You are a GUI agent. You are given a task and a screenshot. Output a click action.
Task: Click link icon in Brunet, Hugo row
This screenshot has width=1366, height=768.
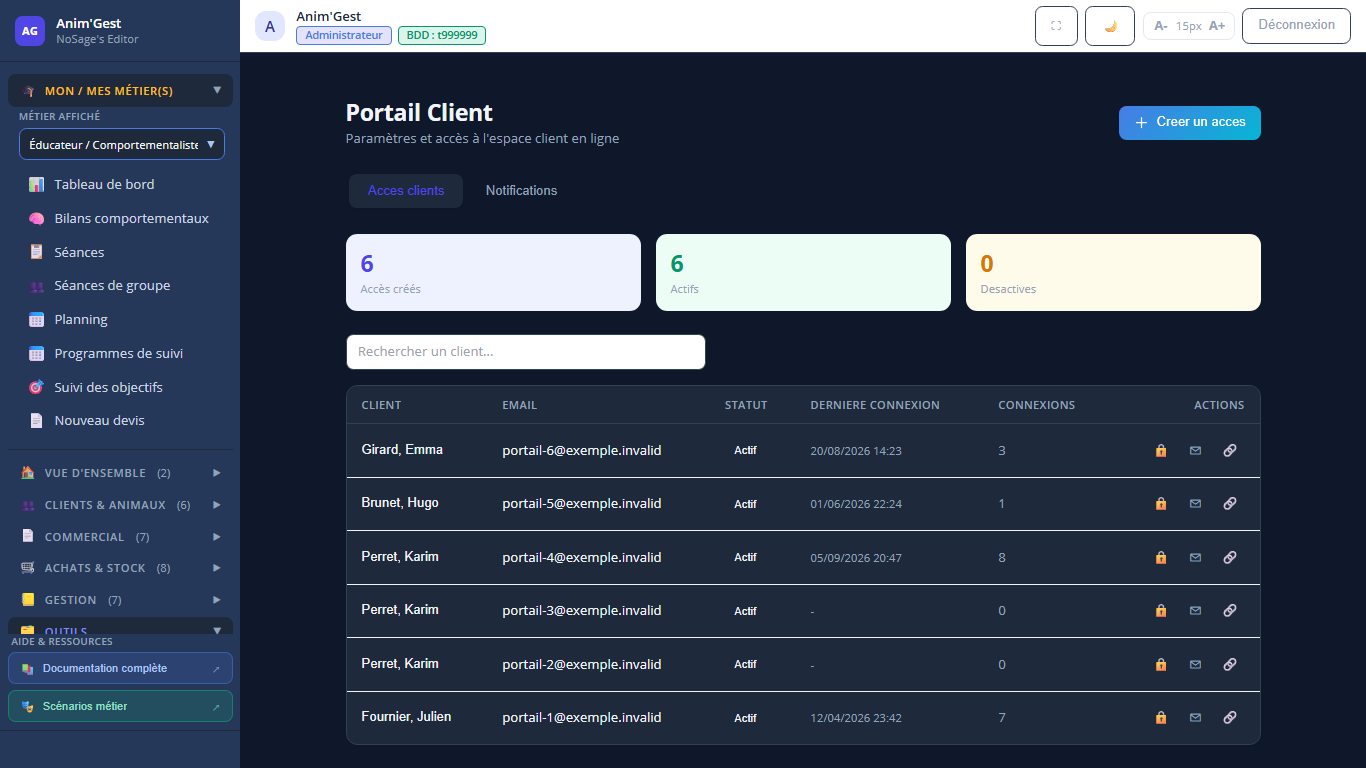1230,504
